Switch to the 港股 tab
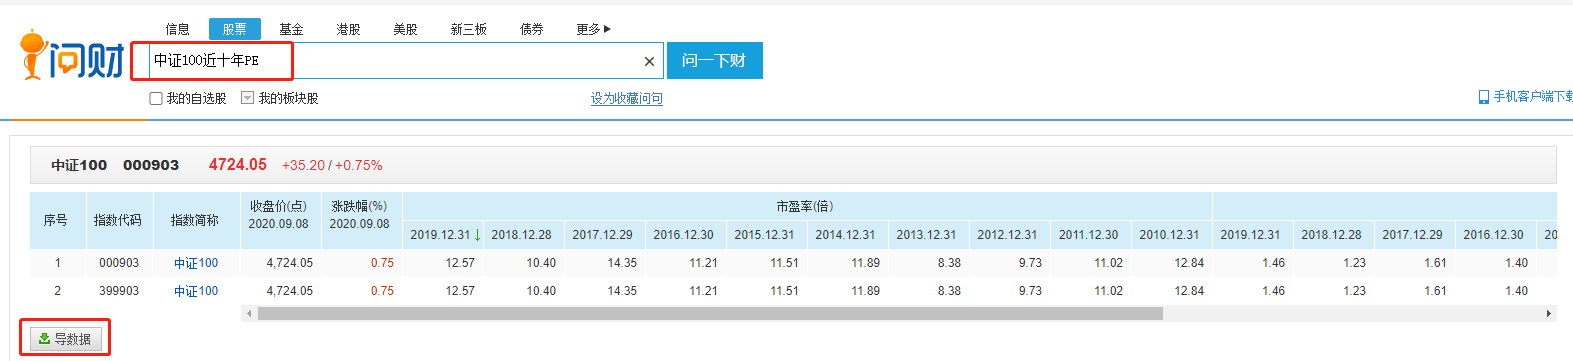The width and height of the screenshot is (1573, 361). (348, 29)
